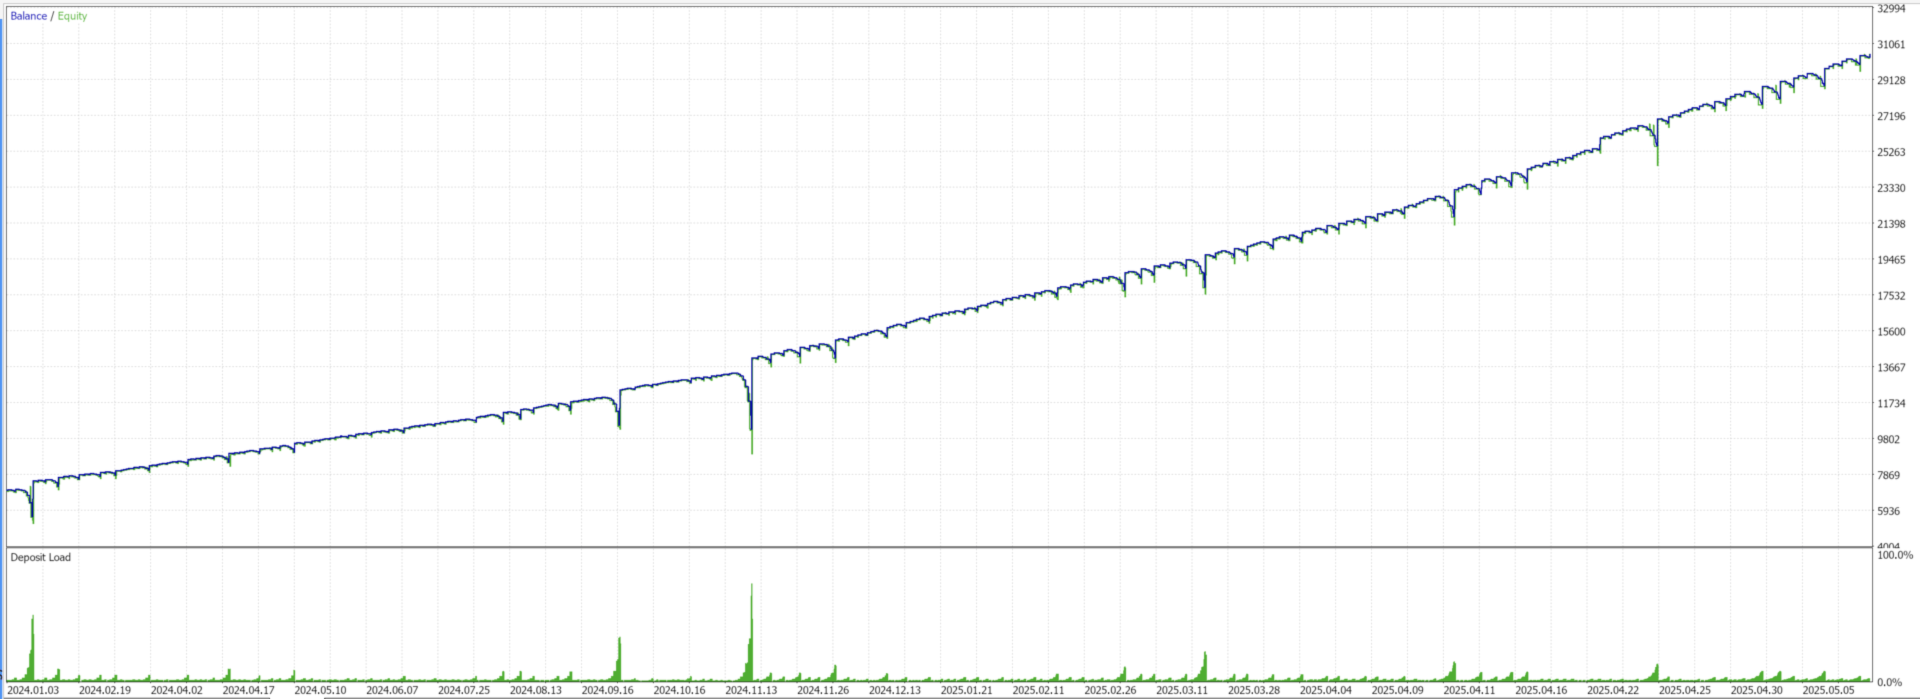Click the 23330 axis value
The width and height of the screenshot is (1920, 699).
tap(1891, 188)
